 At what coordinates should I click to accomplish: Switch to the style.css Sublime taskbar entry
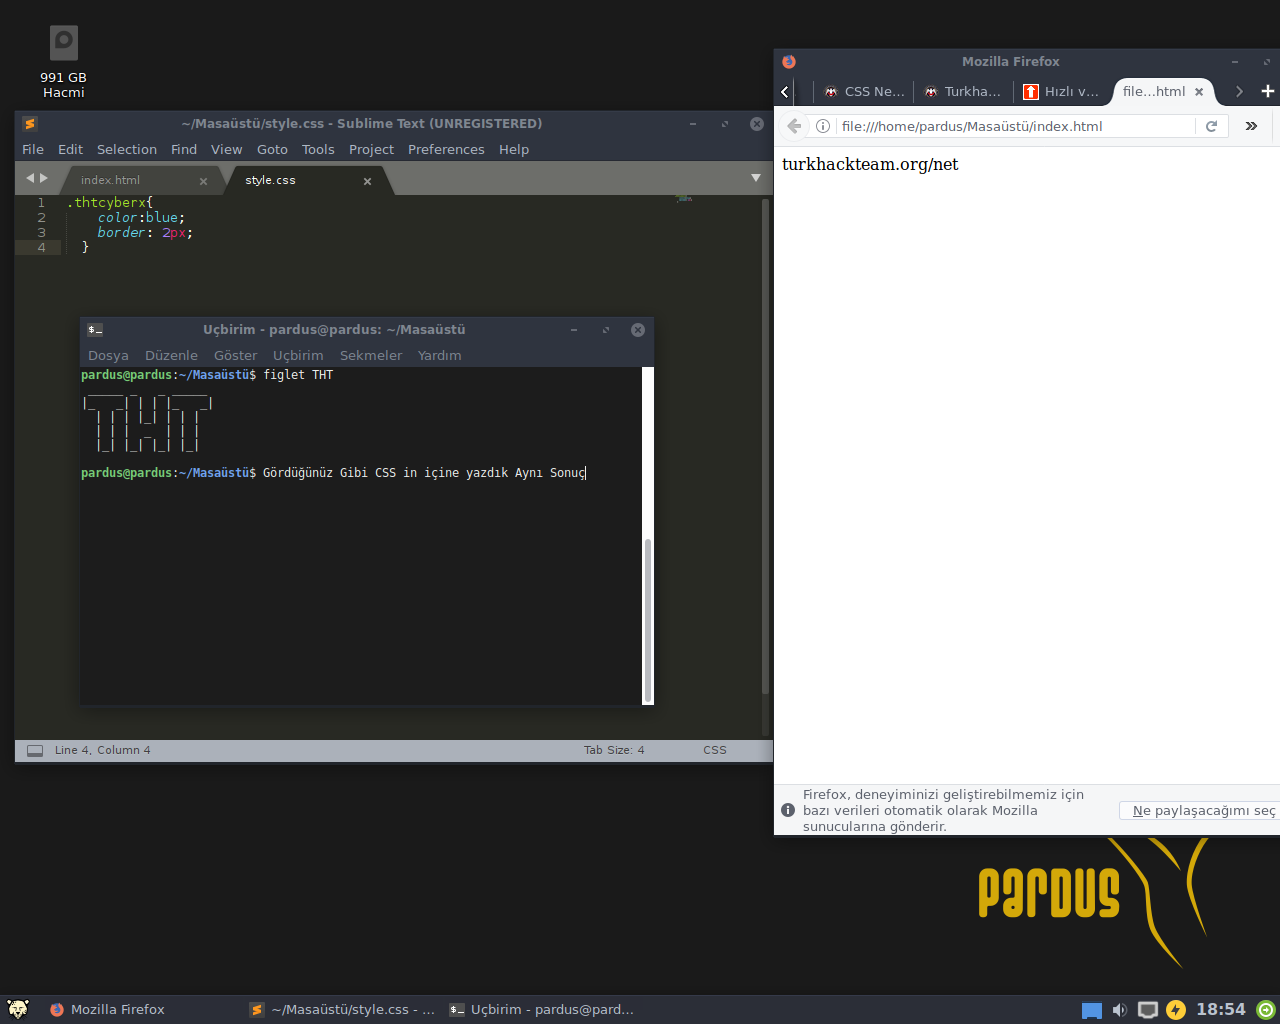[x=343, y=1010]
